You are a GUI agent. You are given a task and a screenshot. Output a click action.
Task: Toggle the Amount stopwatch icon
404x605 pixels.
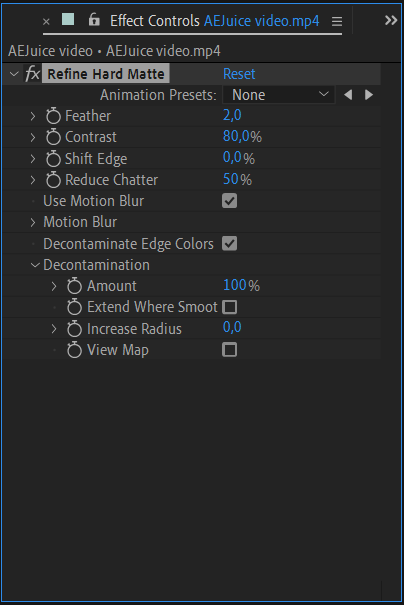pyautogui.click(x=74, y=286)
